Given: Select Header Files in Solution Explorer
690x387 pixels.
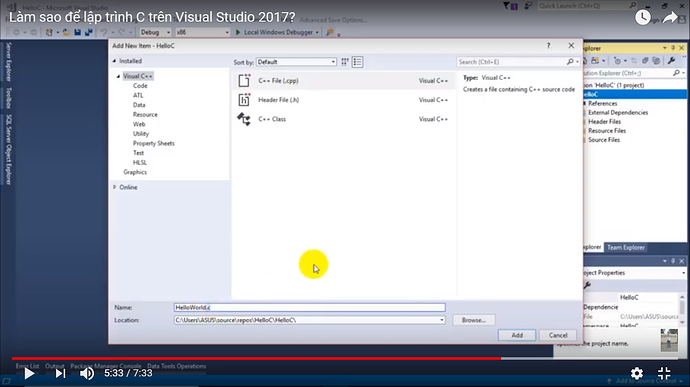Looking at the screenshot, I should coord(604,122).
